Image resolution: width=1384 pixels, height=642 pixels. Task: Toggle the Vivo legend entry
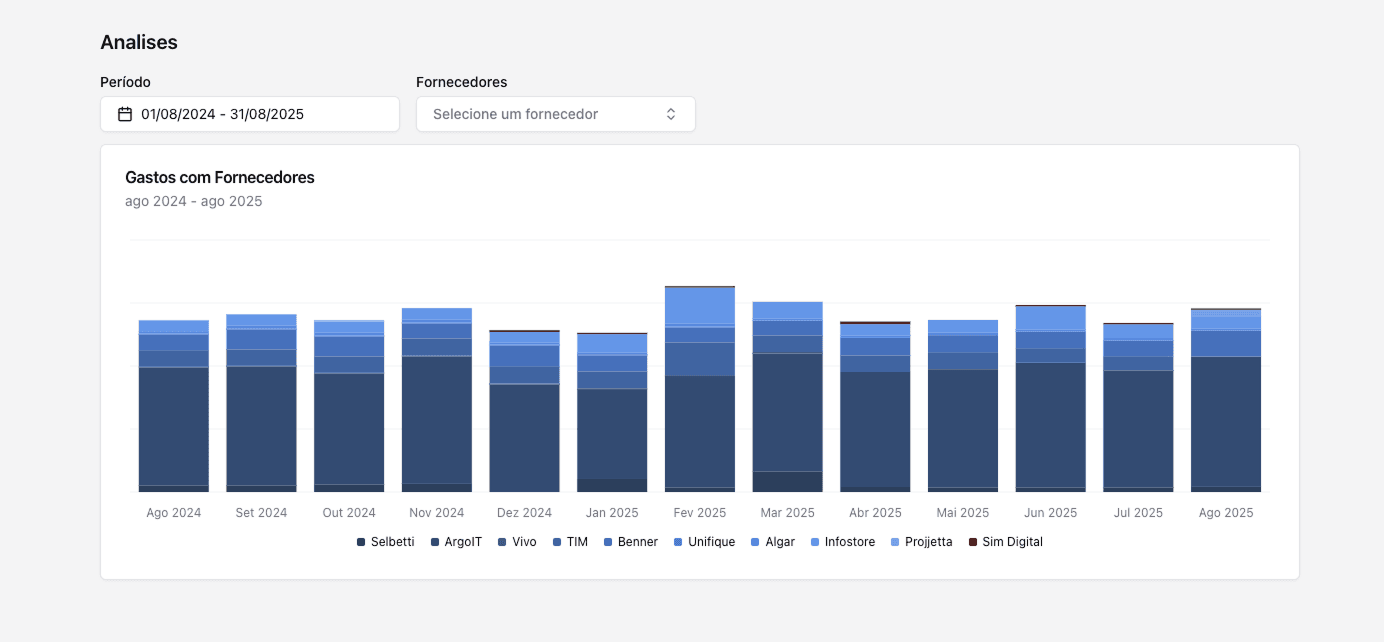(x=517, y=542)
